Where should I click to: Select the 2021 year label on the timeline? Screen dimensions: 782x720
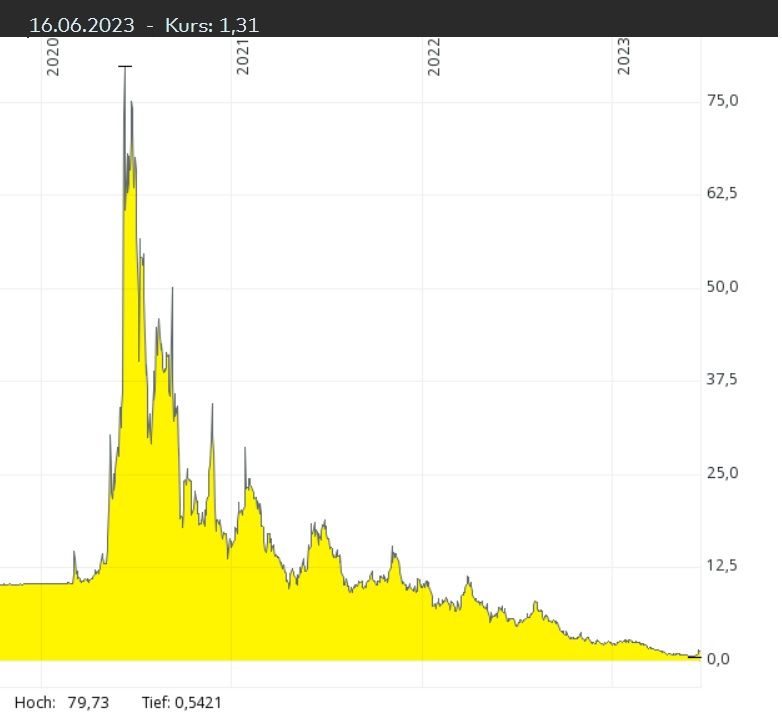(x=243, y=59)
